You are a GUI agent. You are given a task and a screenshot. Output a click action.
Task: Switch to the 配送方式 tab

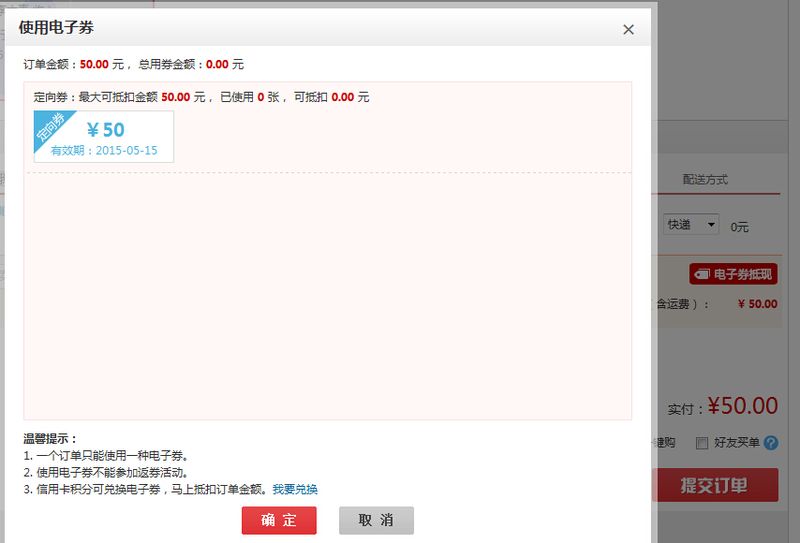click(x=705, y=180)
